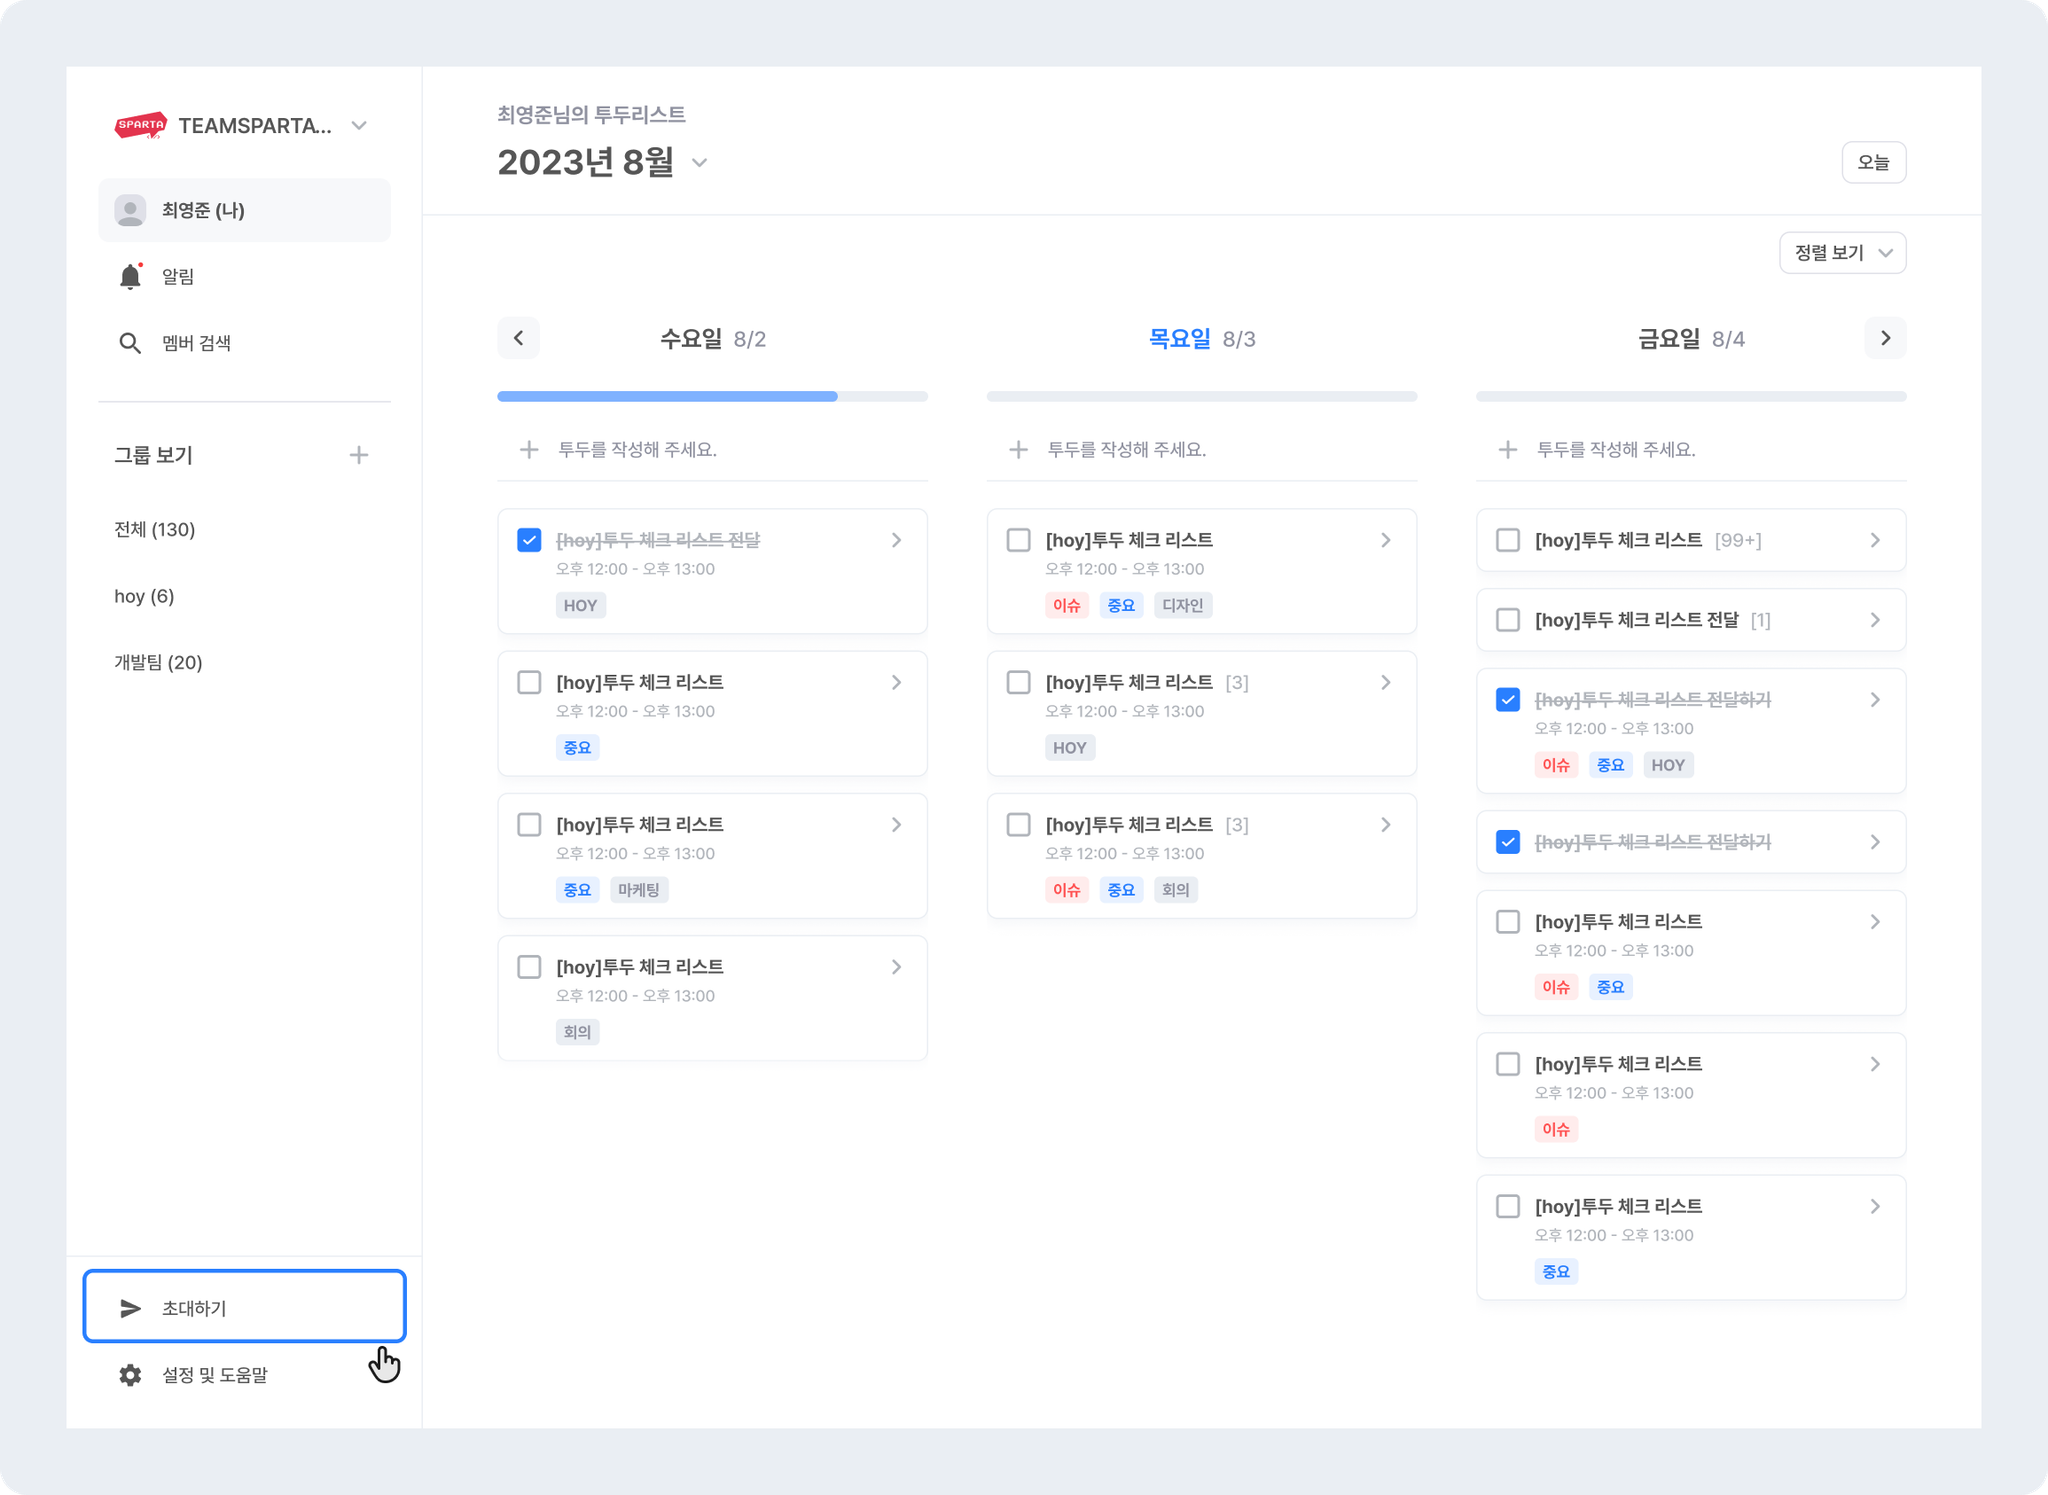
Task: Open settings gear 설정 및 도움말
Action: [130, 1375]
